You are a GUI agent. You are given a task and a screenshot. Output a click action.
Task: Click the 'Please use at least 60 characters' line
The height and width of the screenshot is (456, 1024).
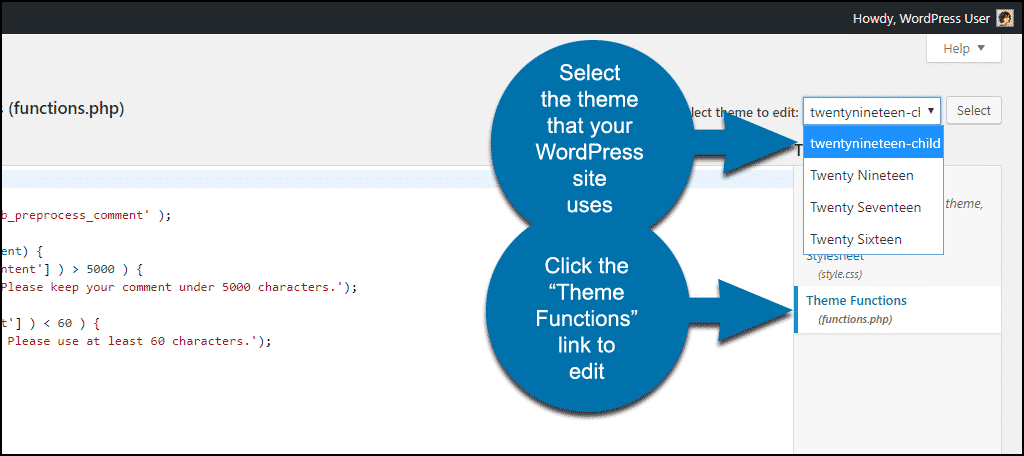point(135,341)
